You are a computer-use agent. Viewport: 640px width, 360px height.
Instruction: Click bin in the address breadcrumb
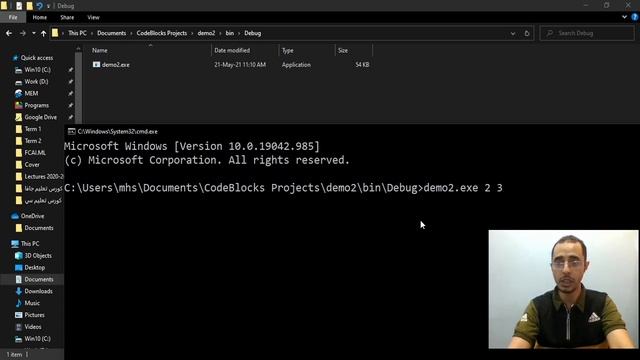(230, 33)
